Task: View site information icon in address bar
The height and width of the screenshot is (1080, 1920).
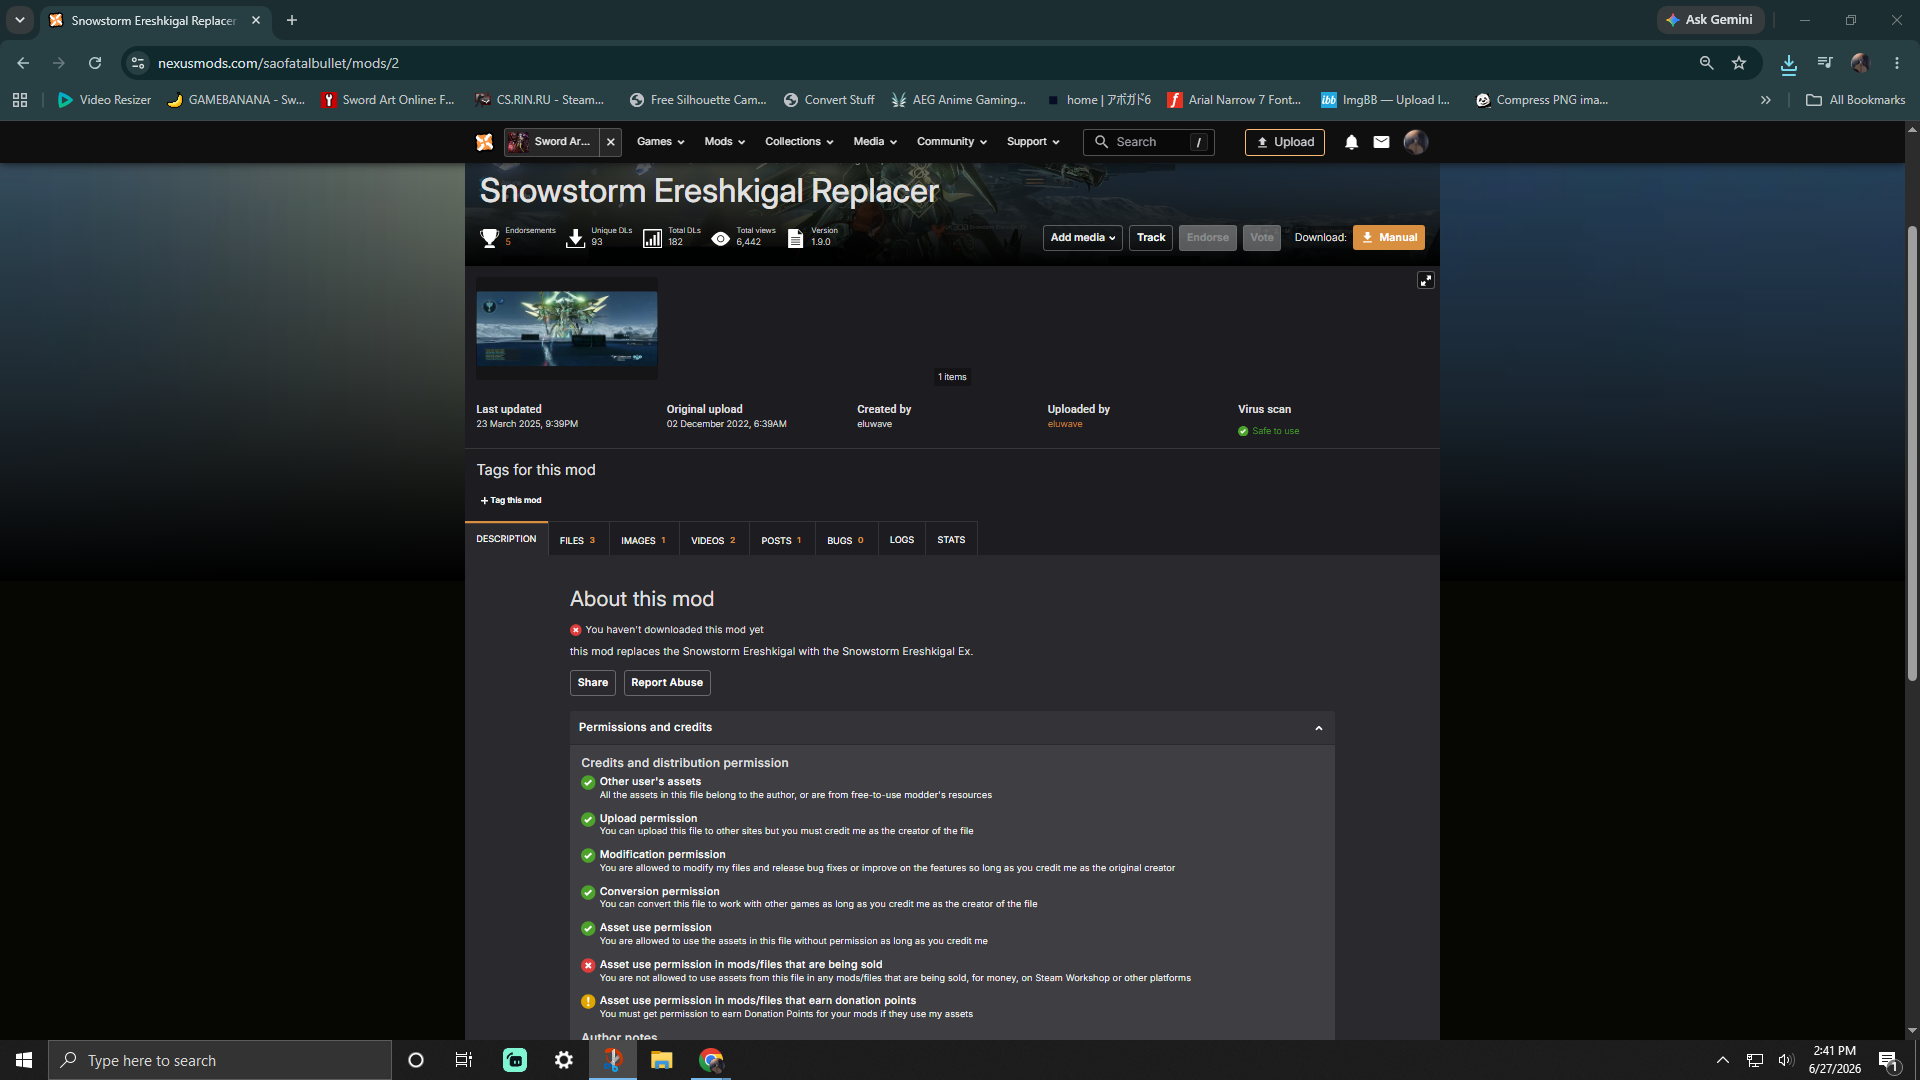Action: 138,63
